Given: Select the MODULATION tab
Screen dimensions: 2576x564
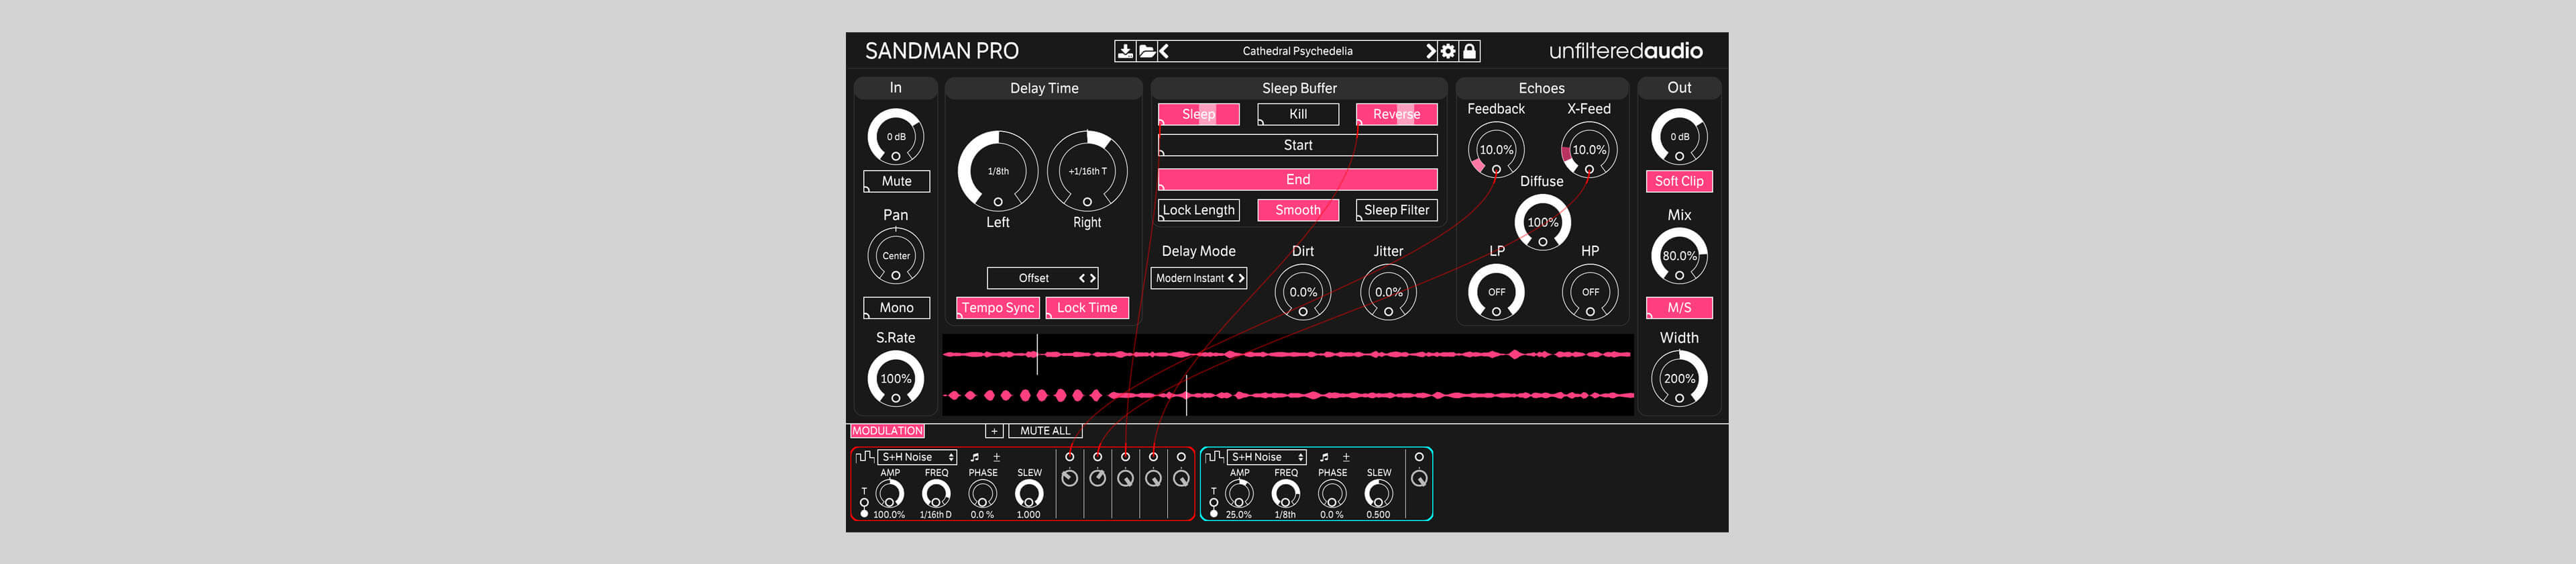Looking at the screenshot, I should pyautogui.click(x=887, y=431).
